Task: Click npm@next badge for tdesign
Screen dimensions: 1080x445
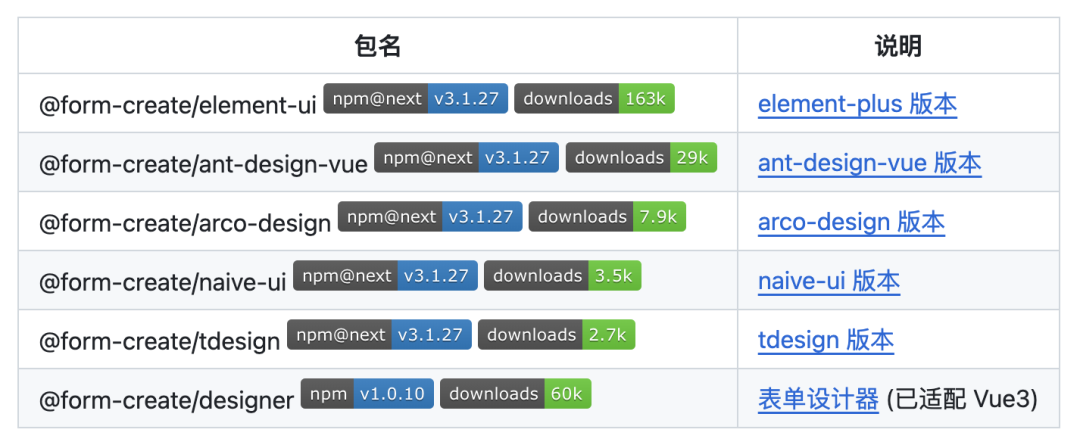Action: click(379, 335)
